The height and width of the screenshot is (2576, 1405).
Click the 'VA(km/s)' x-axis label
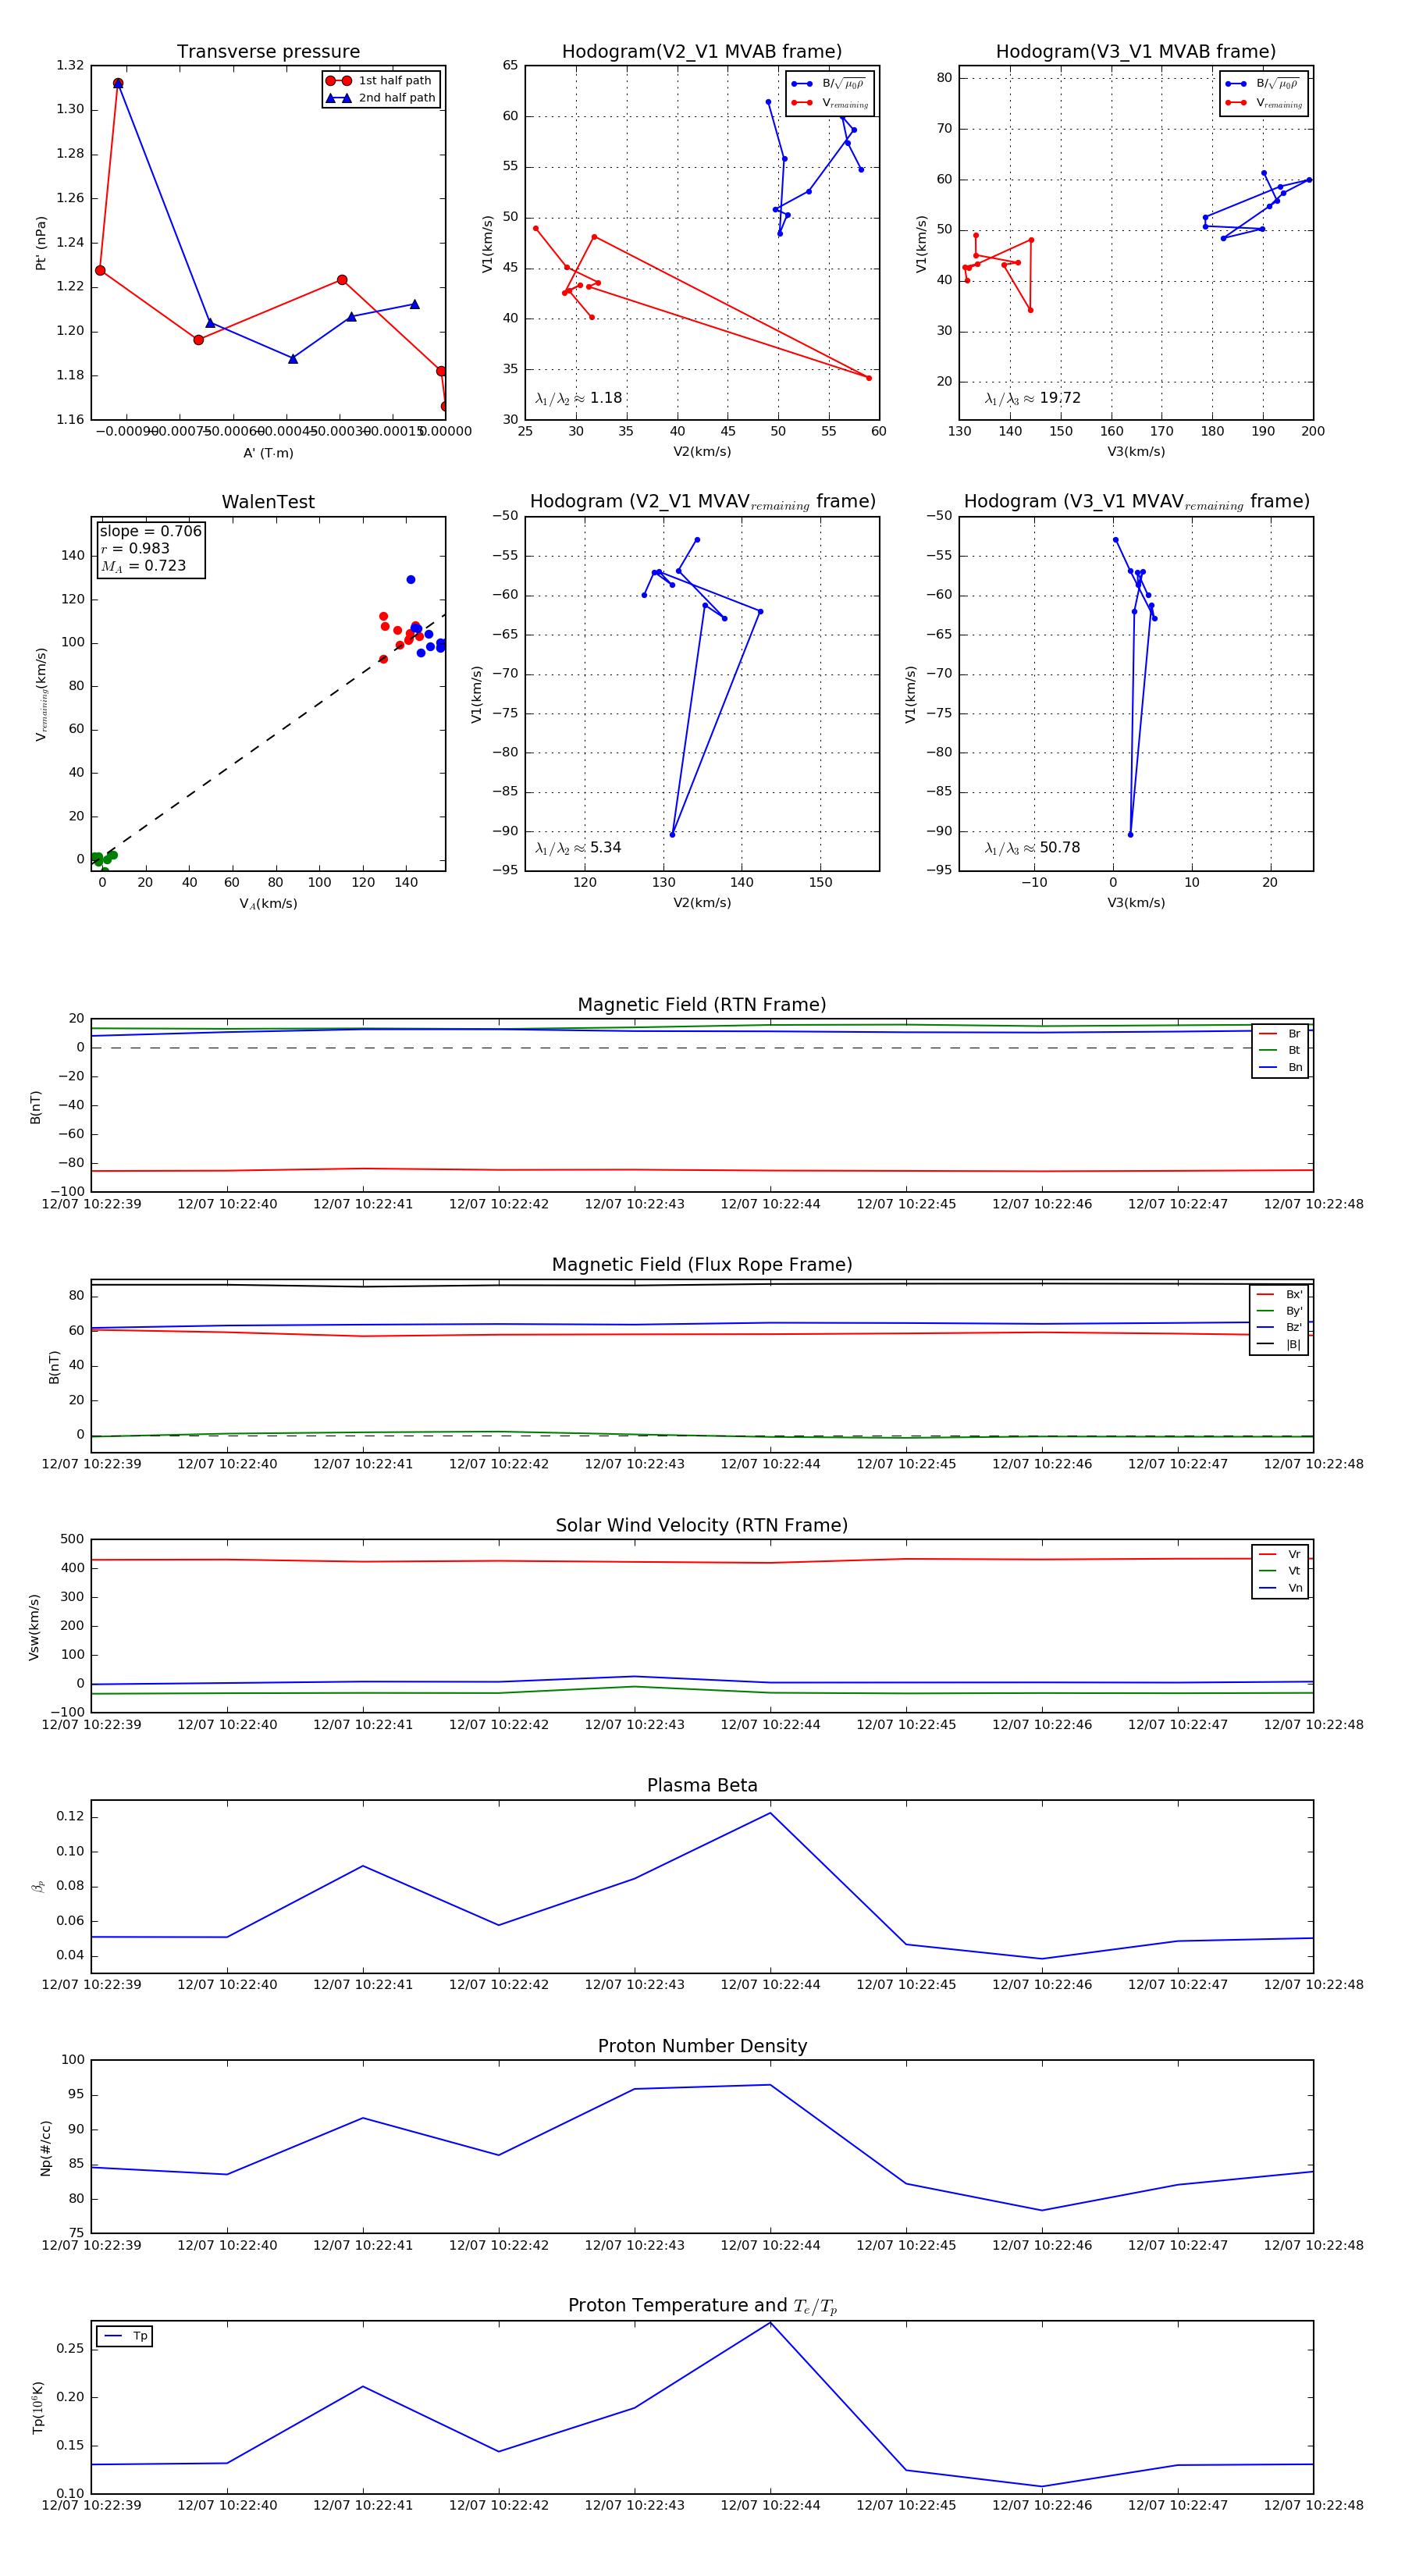tap(268, 904)
